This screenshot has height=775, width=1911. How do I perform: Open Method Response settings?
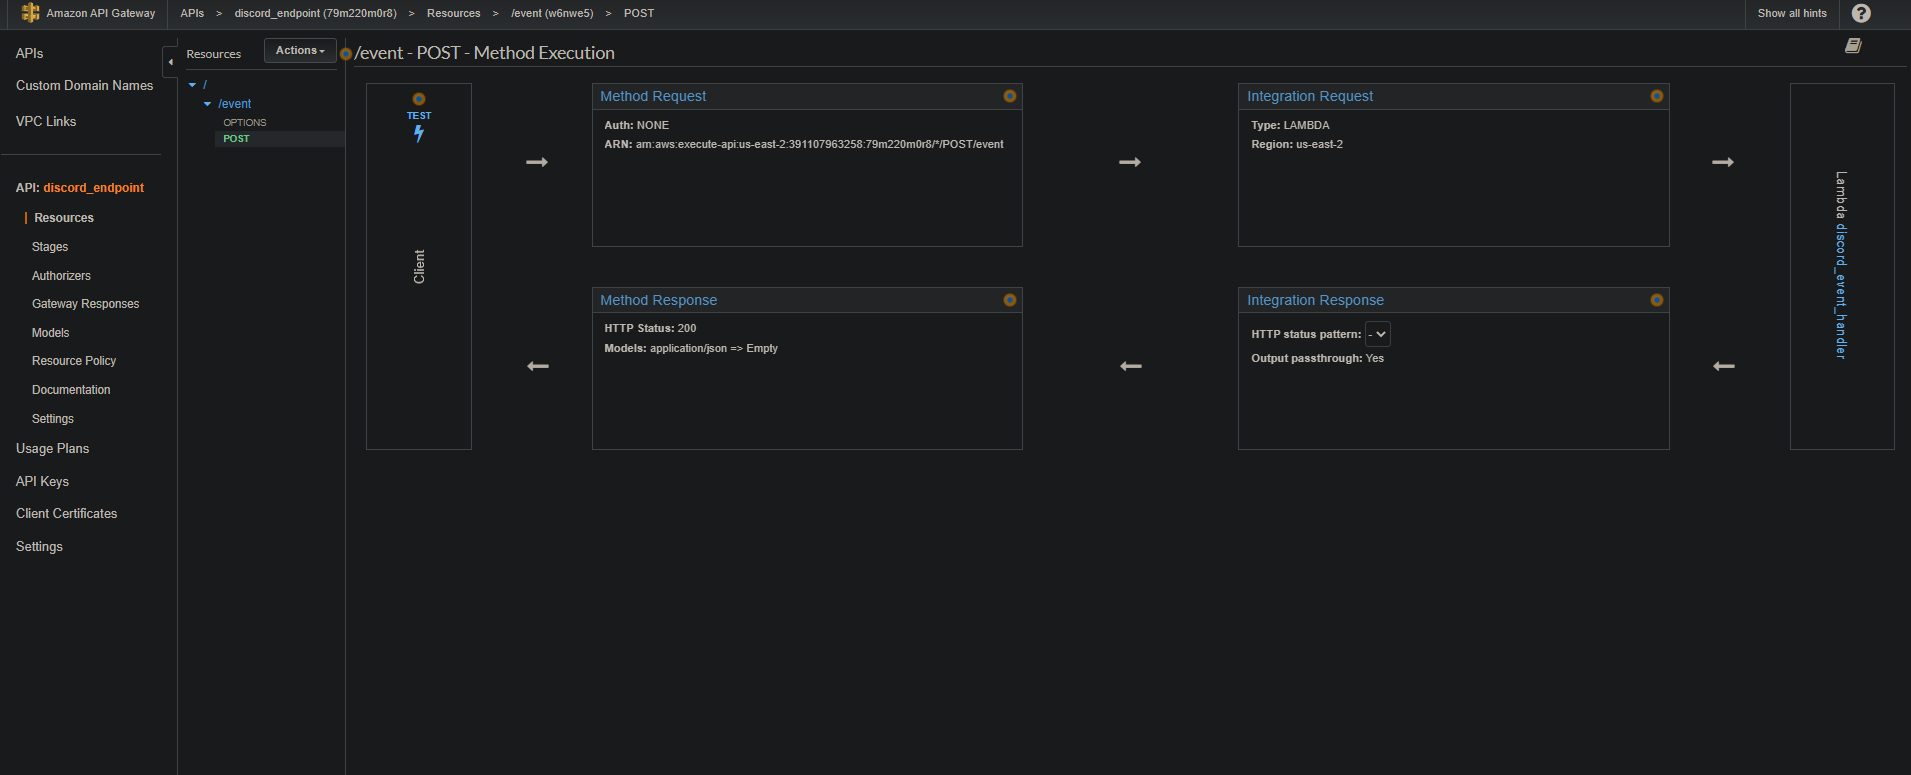pyautogui.click(x=658, y=300)
